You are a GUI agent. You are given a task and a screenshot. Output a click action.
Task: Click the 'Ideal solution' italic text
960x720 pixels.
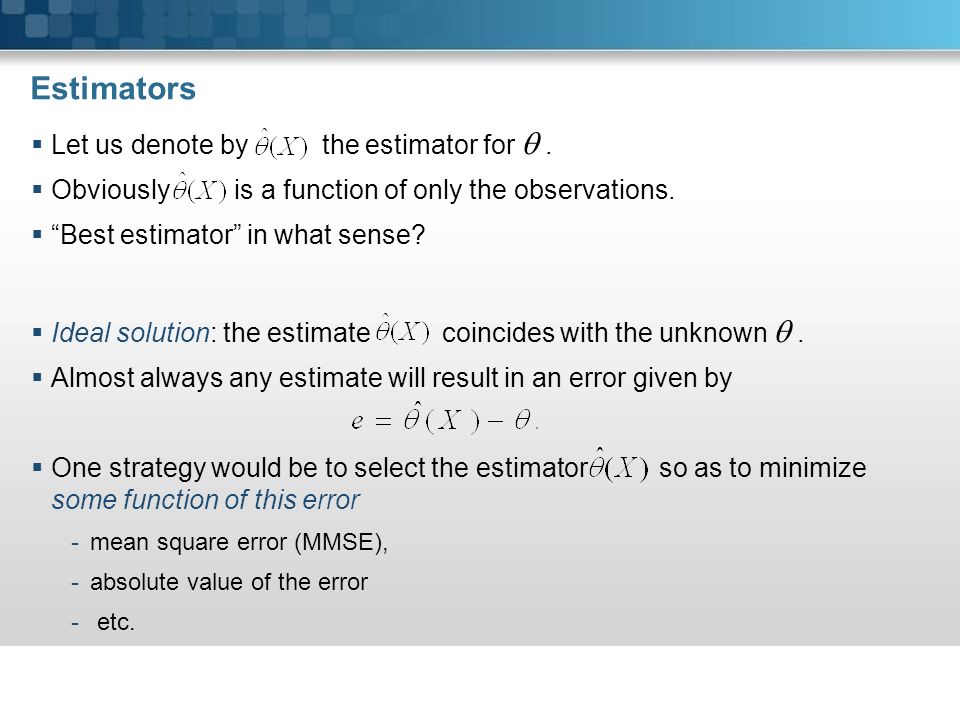[130, 332]
